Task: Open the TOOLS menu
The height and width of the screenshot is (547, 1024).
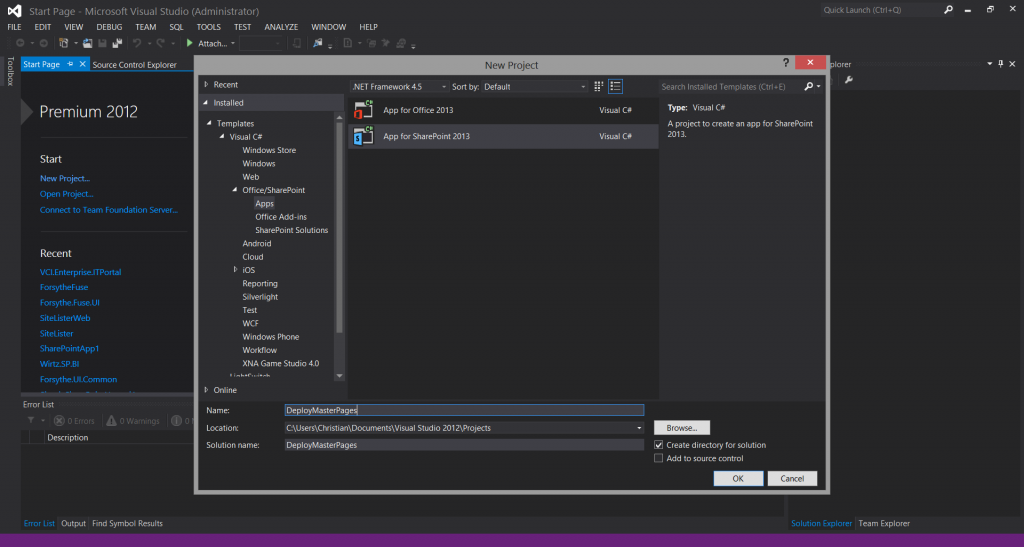Action: [208, 27]
